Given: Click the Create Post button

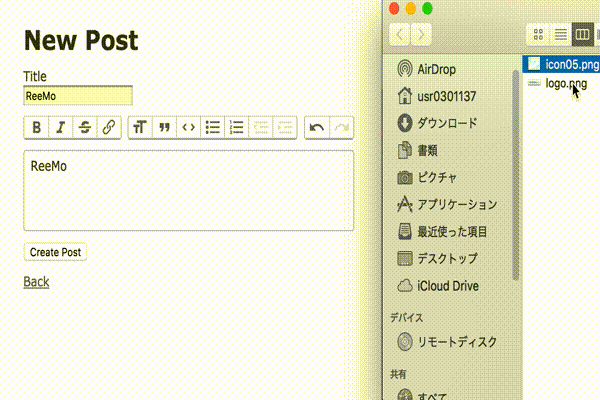Looking at the screenshot, I should (x=55, y=252).
